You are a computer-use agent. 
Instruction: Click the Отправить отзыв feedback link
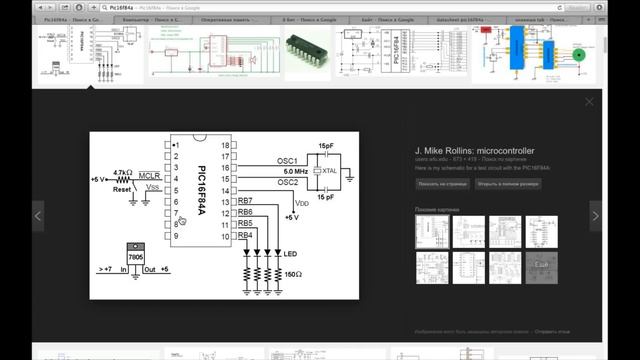[x=552, y=332]
